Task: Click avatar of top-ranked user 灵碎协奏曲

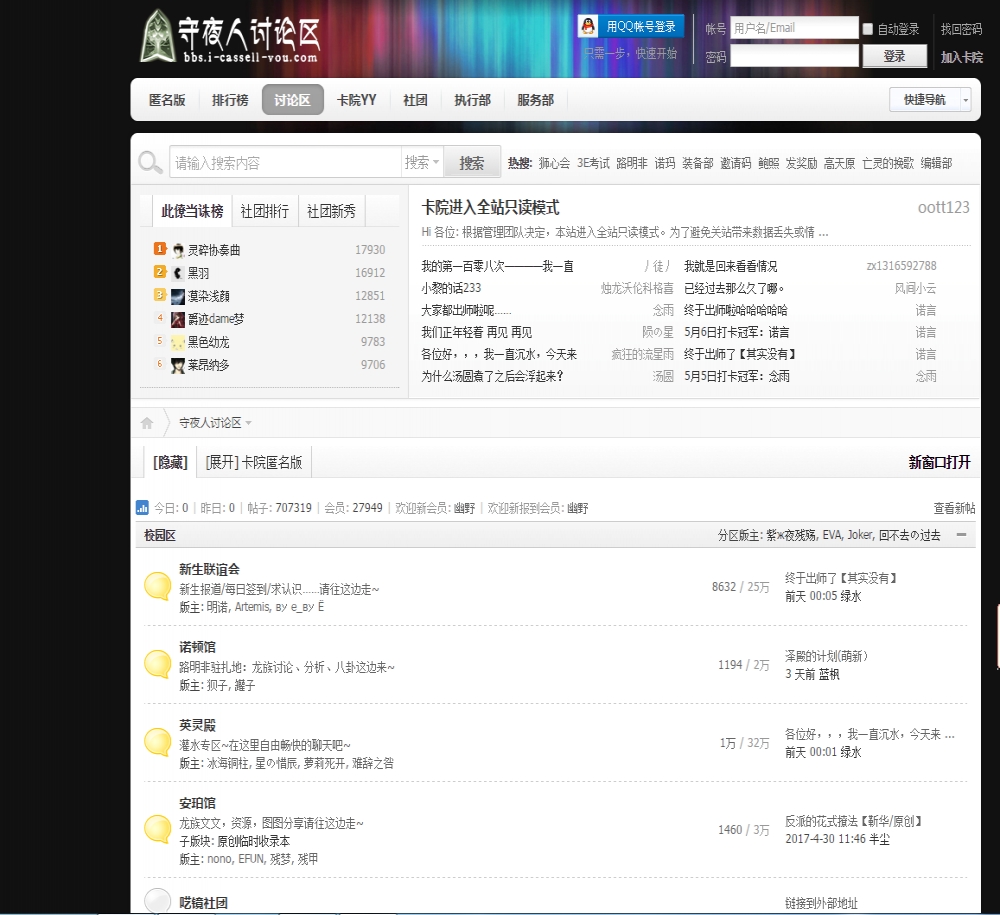Action: click(x=178, y=250)
